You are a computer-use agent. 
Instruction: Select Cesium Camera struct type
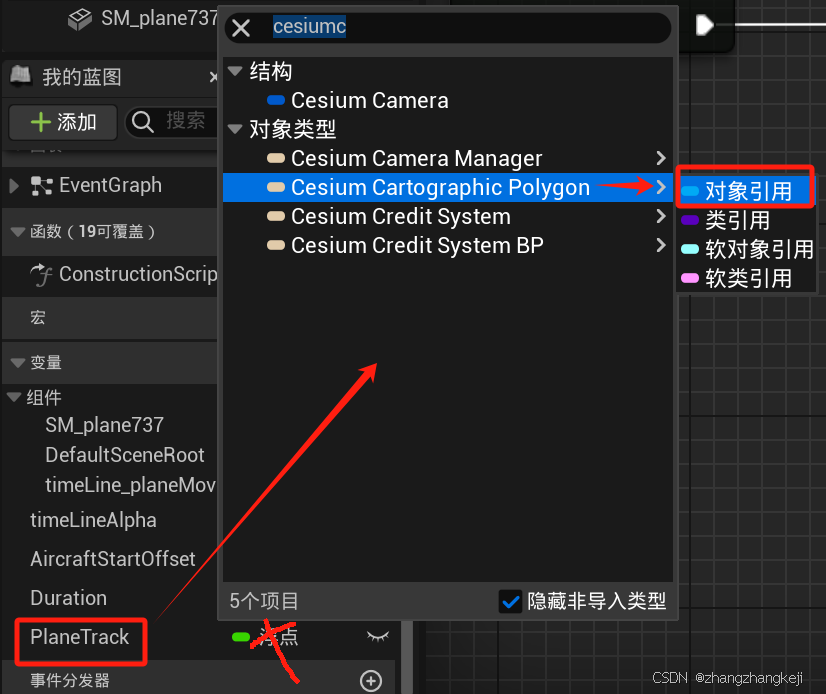(x=369, y=101)
